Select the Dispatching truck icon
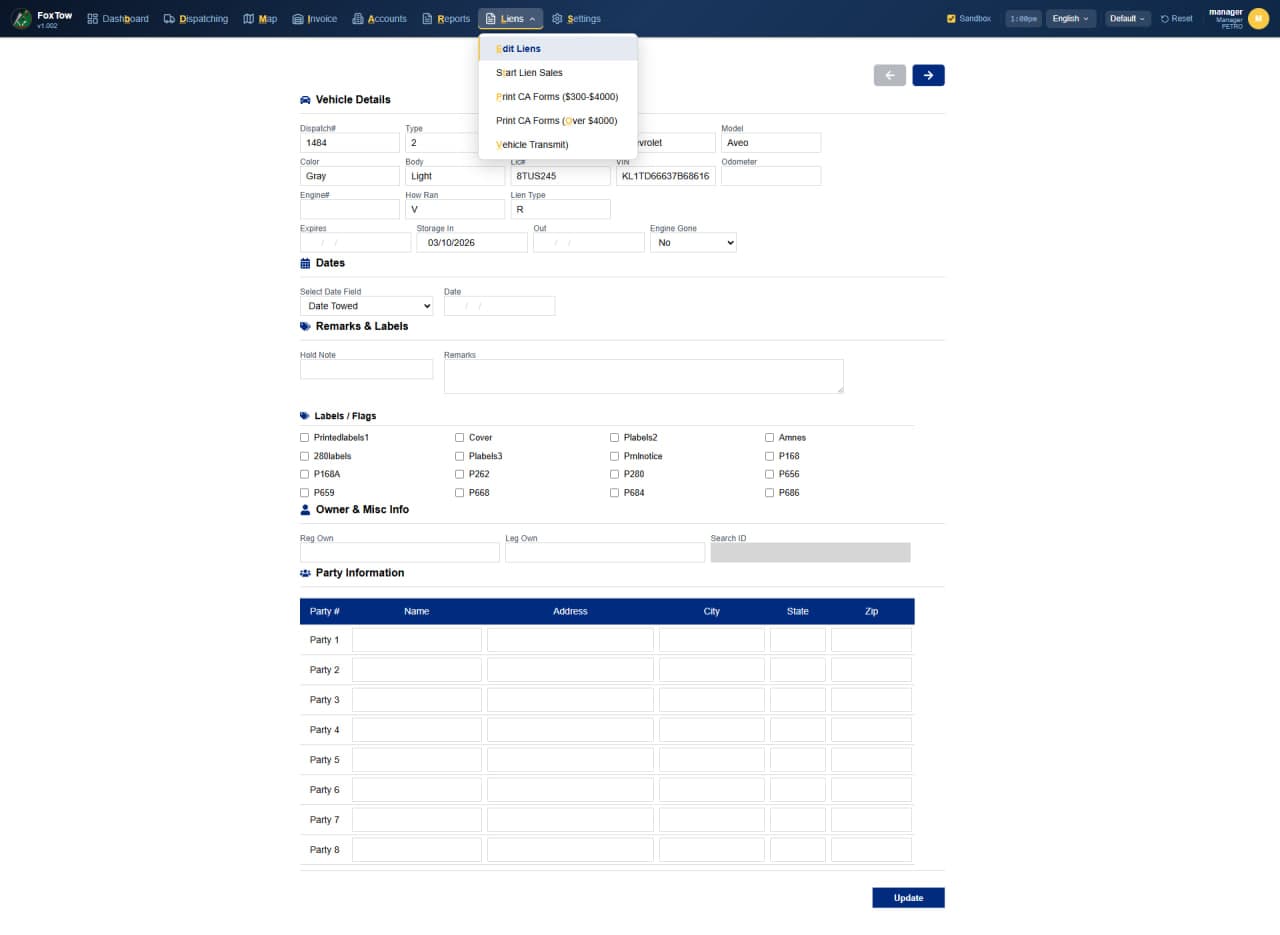 click(x=172, y=18)
